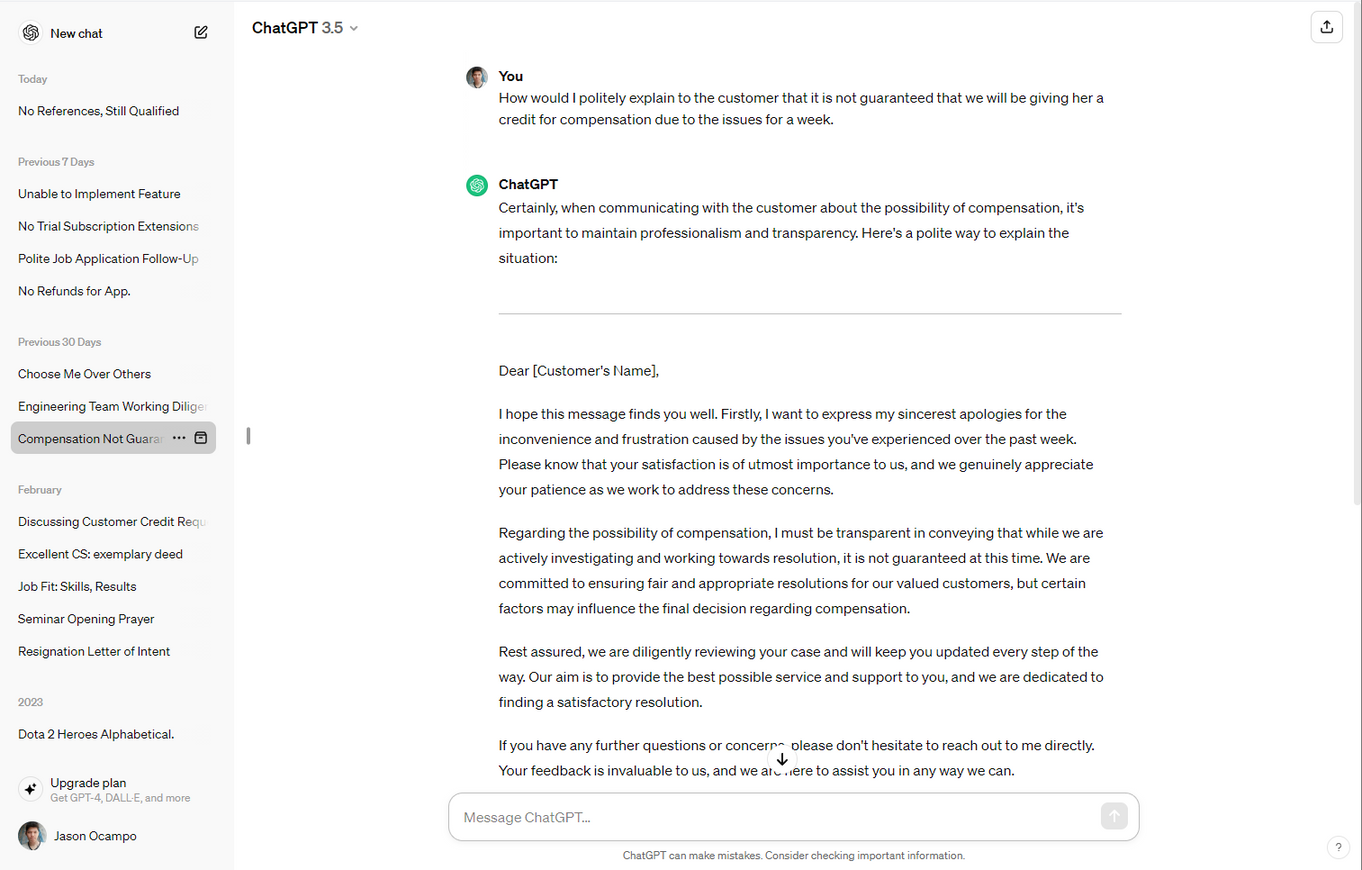Click the new chat compose icon
Screen dimensions: 1362x870
pos(201,33)
